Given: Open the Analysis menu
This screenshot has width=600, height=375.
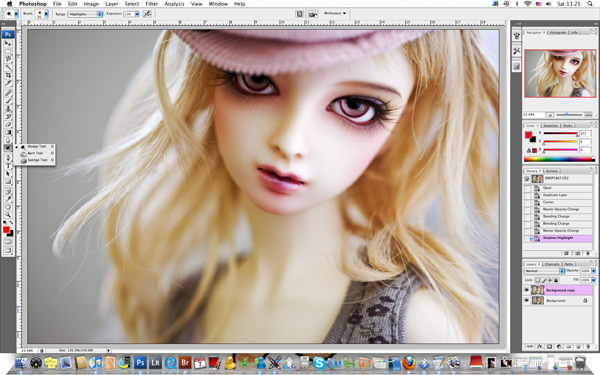Looking at the screenshot, I should [174, 4].
